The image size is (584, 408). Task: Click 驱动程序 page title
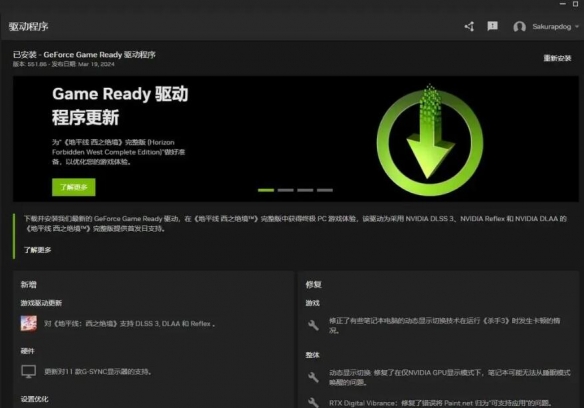[29, 27]
